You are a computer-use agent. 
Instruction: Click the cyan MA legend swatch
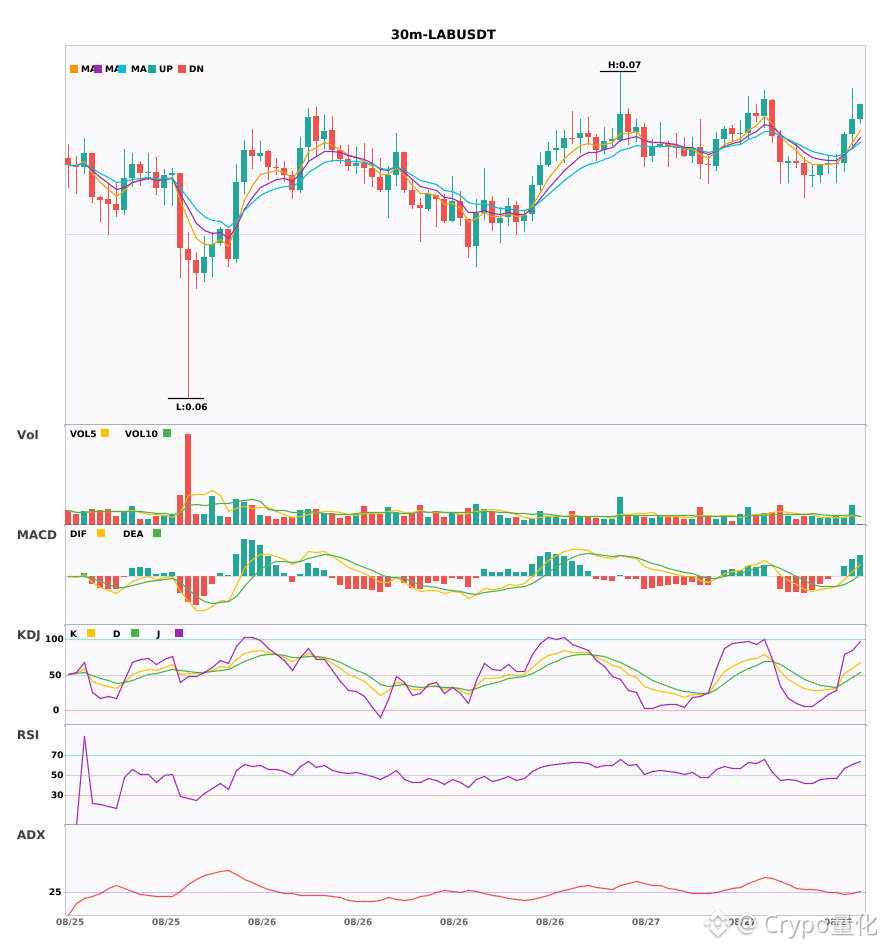(122, 69)
